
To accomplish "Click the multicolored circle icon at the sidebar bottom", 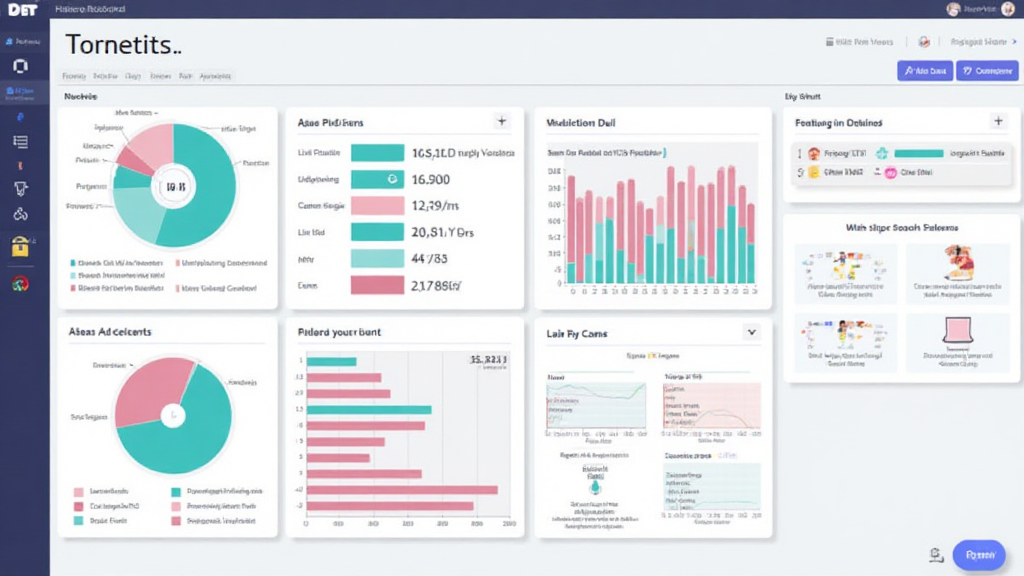I will coord(20,284).
